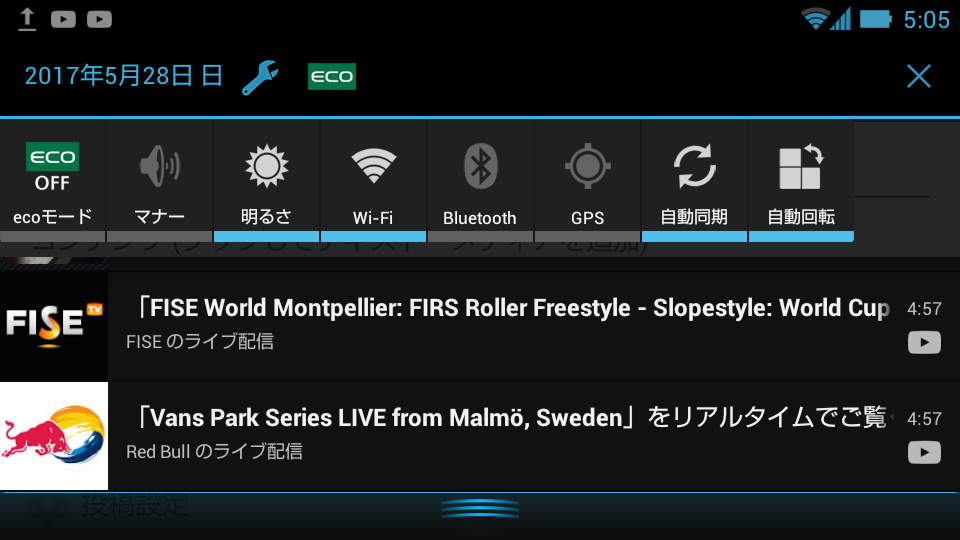Toggle manner mode sound tile
The height and width of the screenshot is (540, 960).
[x=160, y=181]
